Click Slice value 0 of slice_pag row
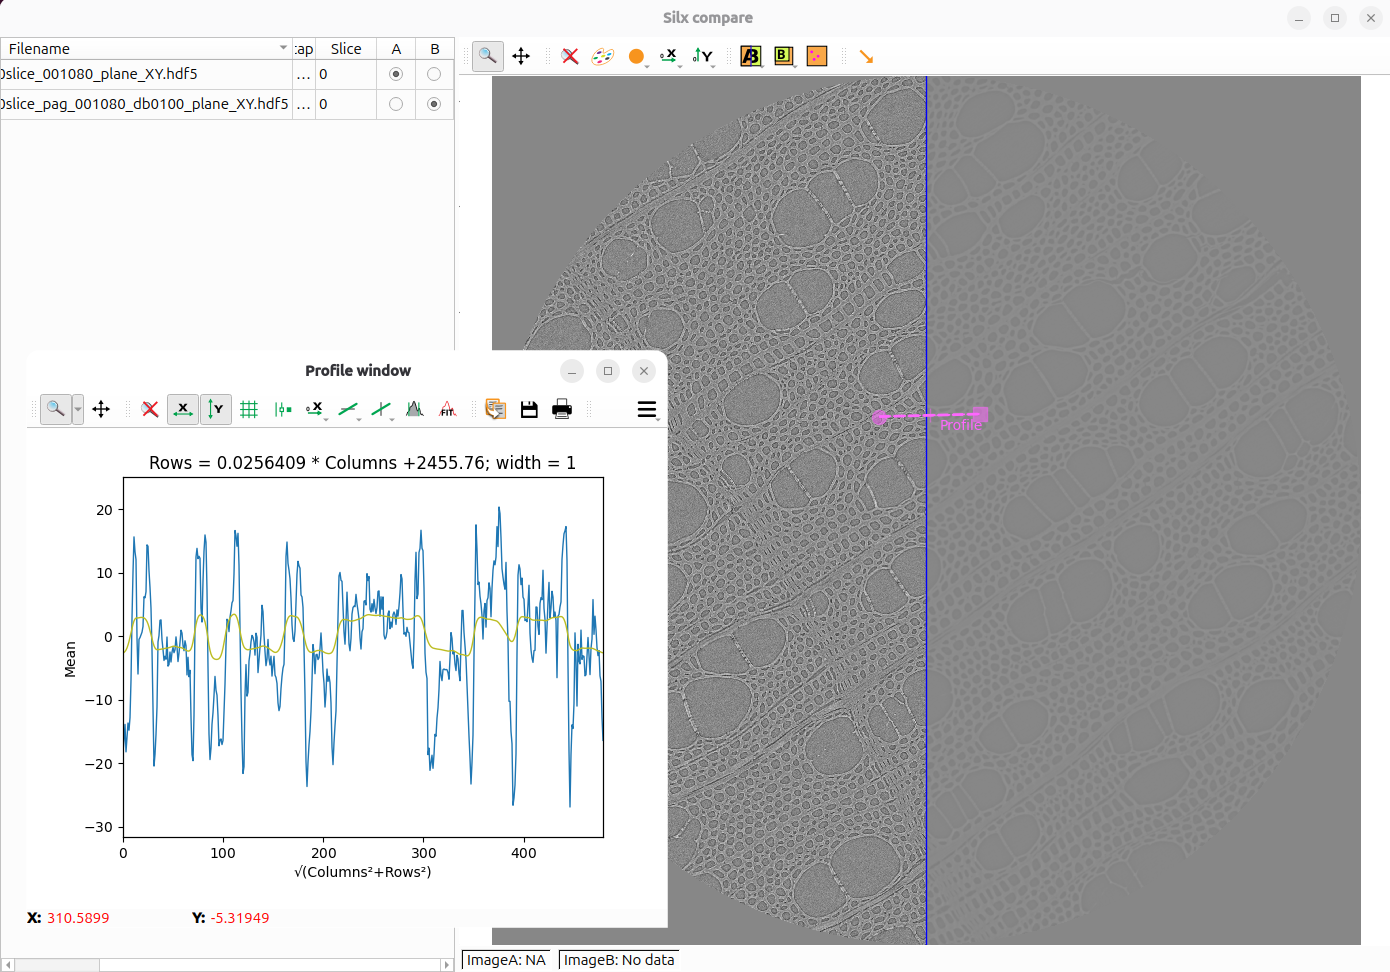This screenshot has width=1390, height=972. pos(346,104)
